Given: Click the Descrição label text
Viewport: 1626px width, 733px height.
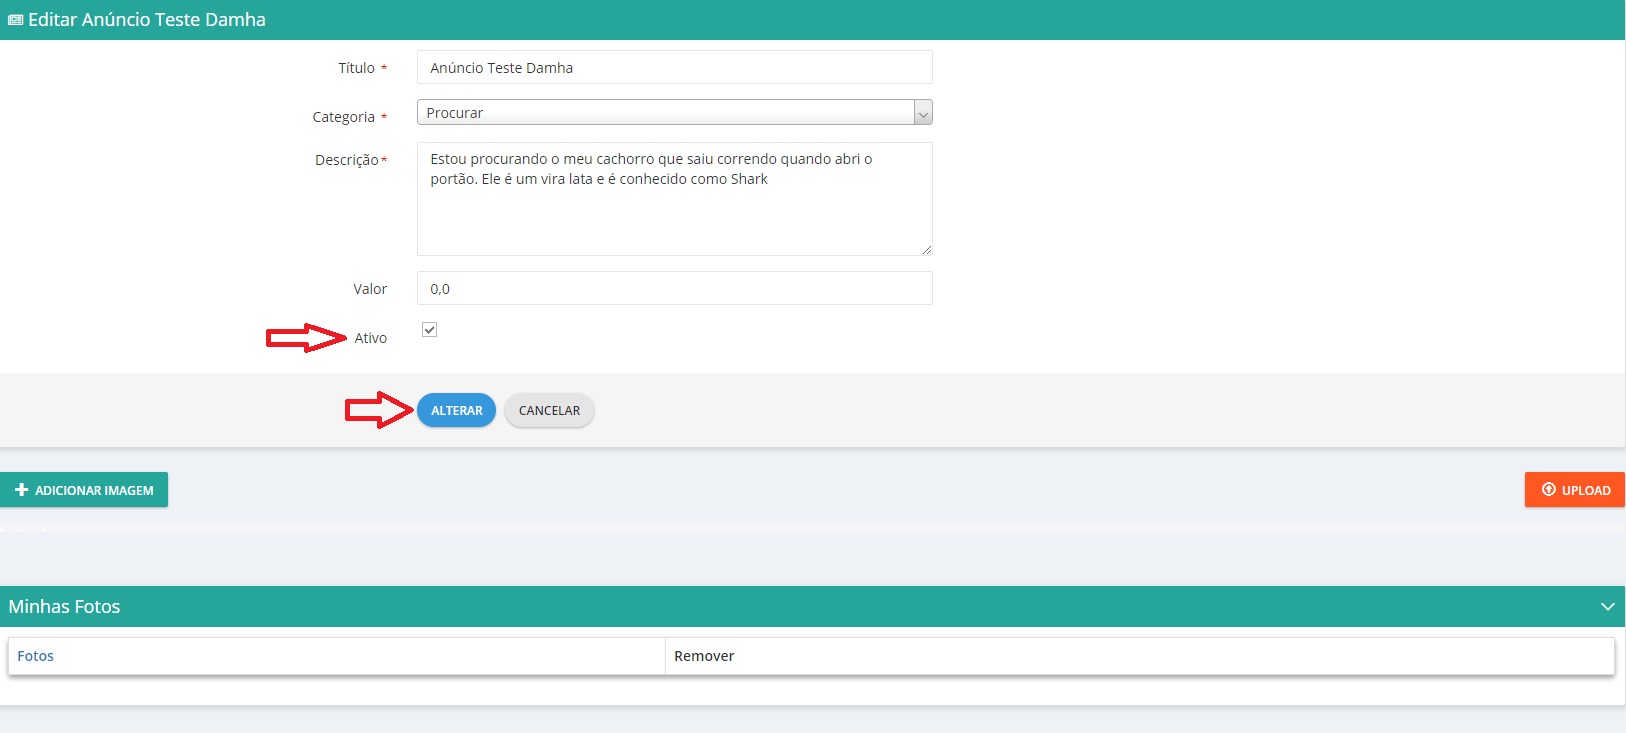Looking at the screenshot, I should 346,160.
